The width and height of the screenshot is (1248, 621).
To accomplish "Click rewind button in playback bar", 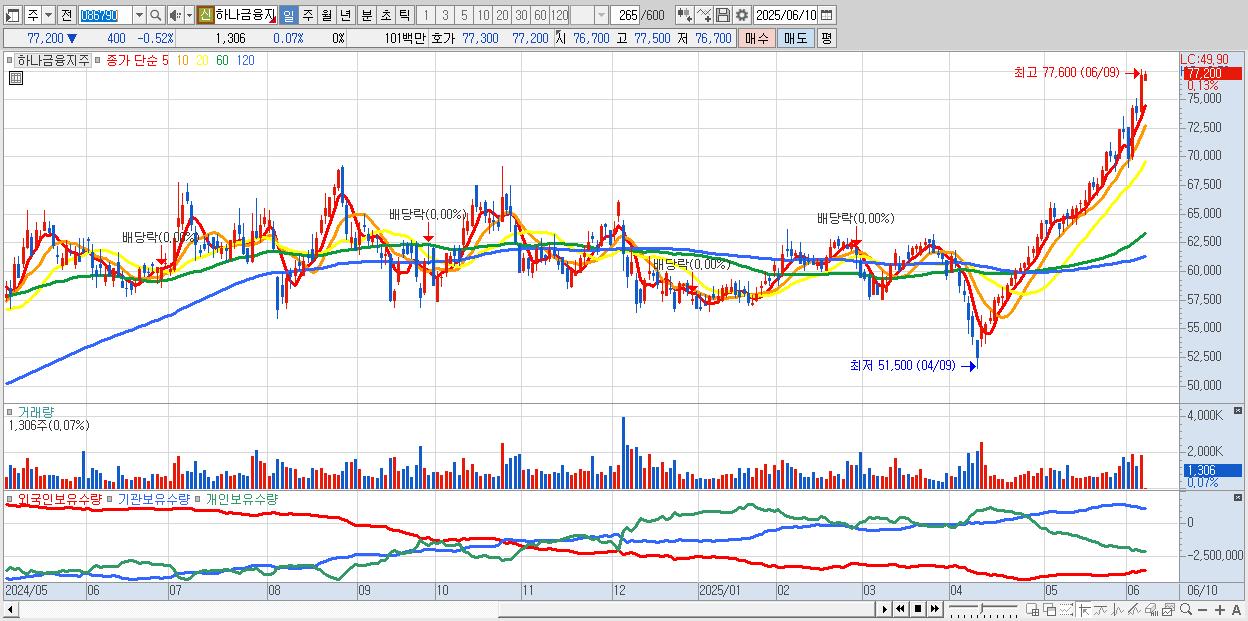I will pyautogui.click(x=900, y=609).
